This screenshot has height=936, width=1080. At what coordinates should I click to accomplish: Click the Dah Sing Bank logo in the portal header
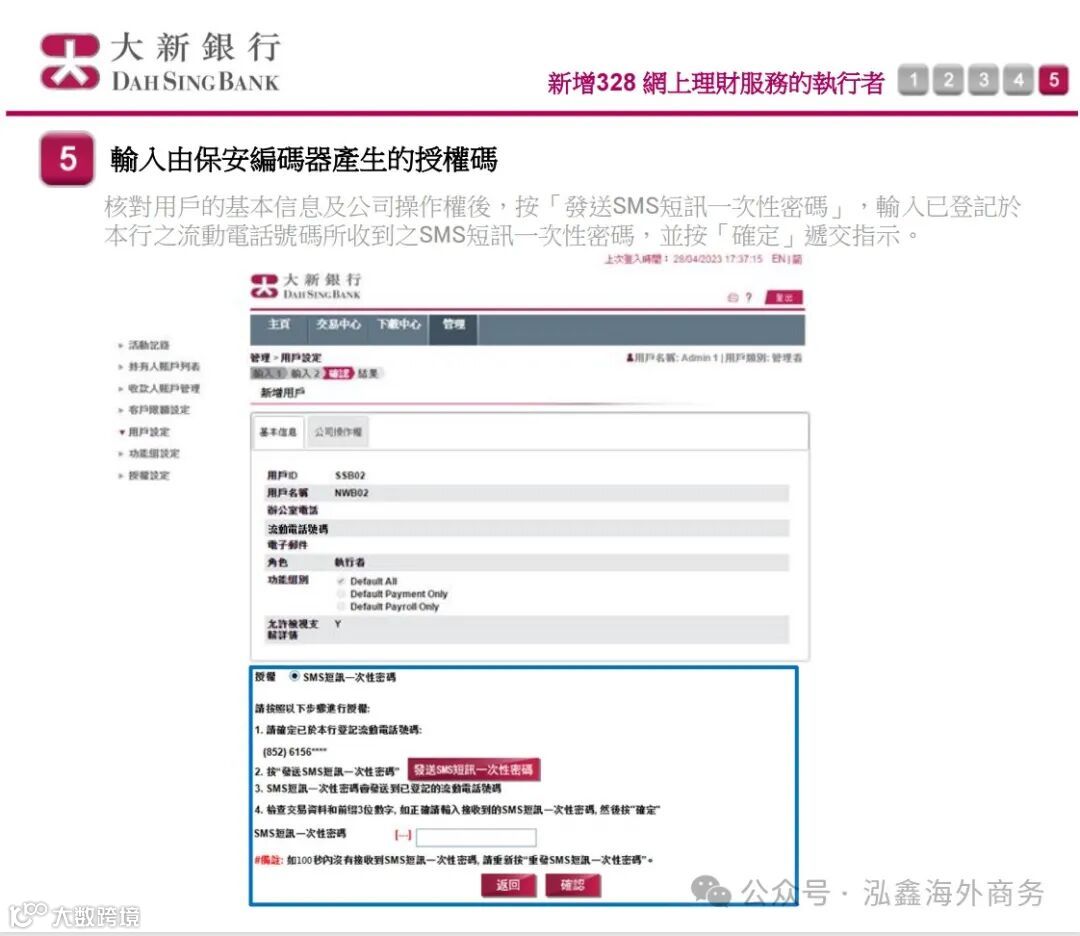[x=306, y=286]
